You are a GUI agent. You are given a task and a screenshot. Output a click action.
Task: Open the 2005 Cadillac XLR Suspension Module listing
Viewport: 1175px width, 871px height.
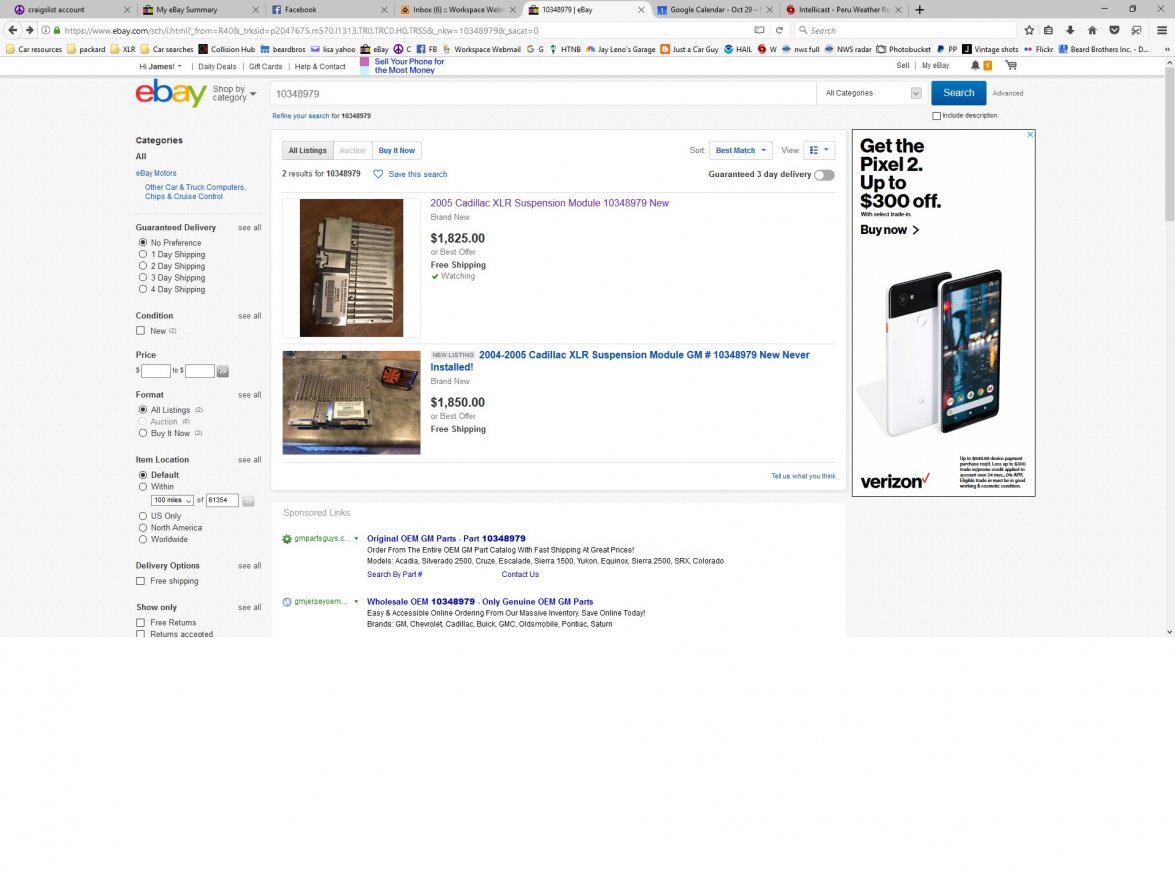549,203
